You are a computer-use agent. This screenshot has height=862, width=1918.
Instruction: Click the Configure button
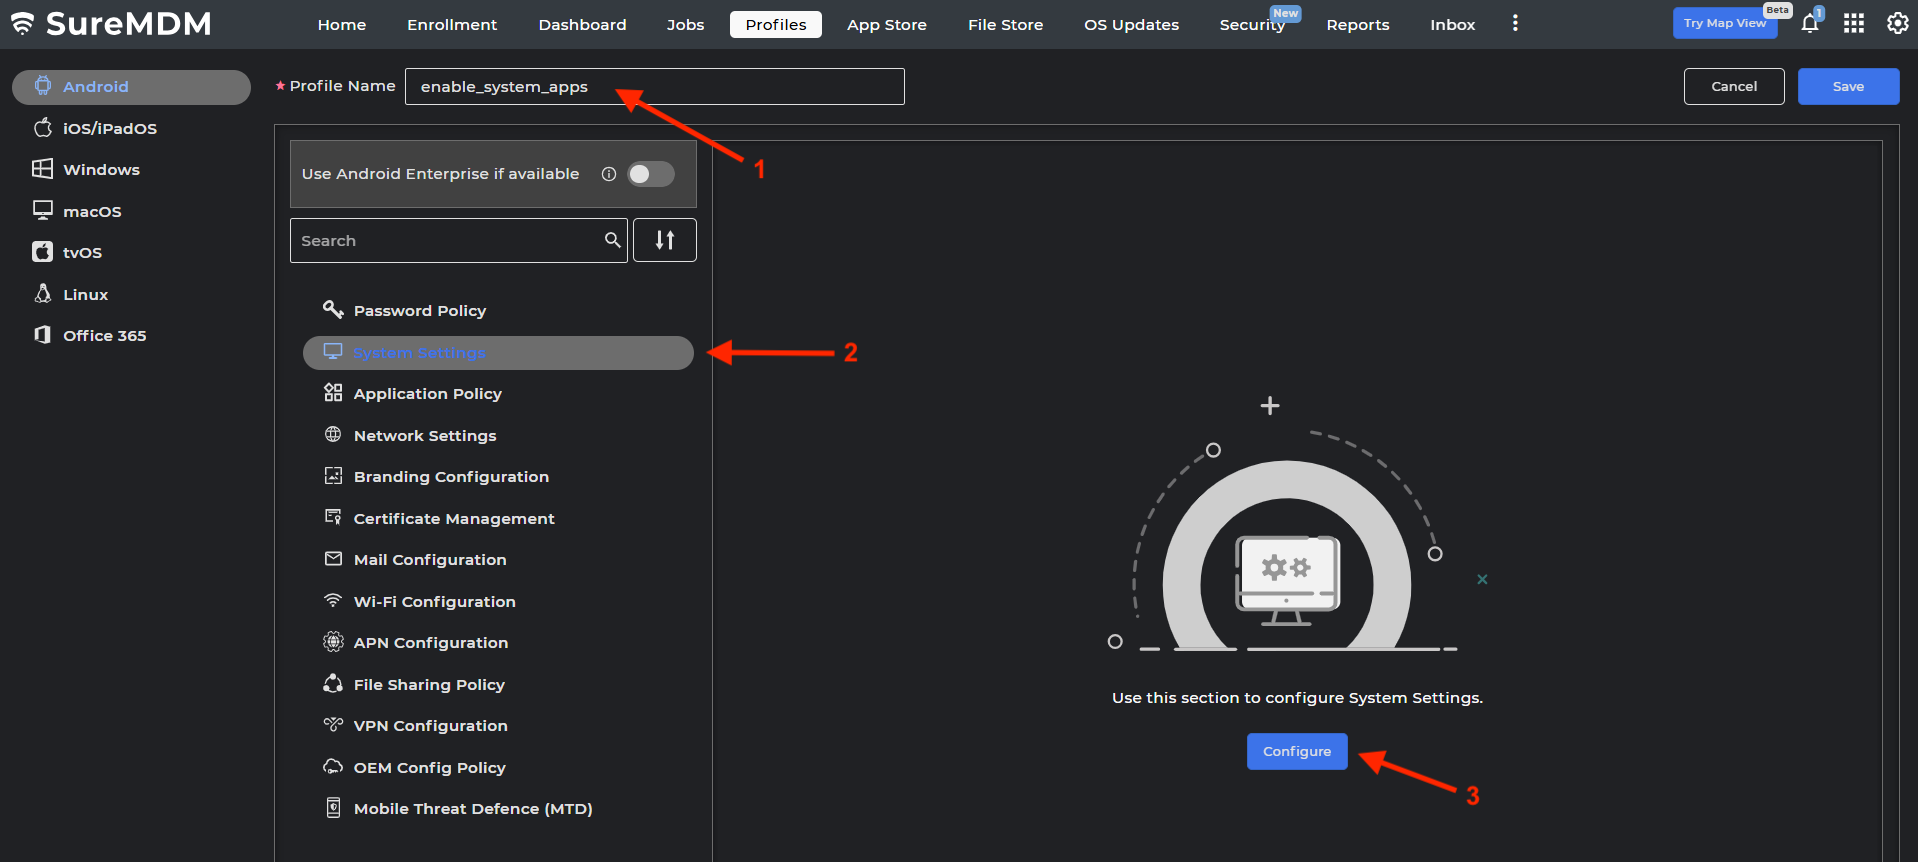[1296, 752]
